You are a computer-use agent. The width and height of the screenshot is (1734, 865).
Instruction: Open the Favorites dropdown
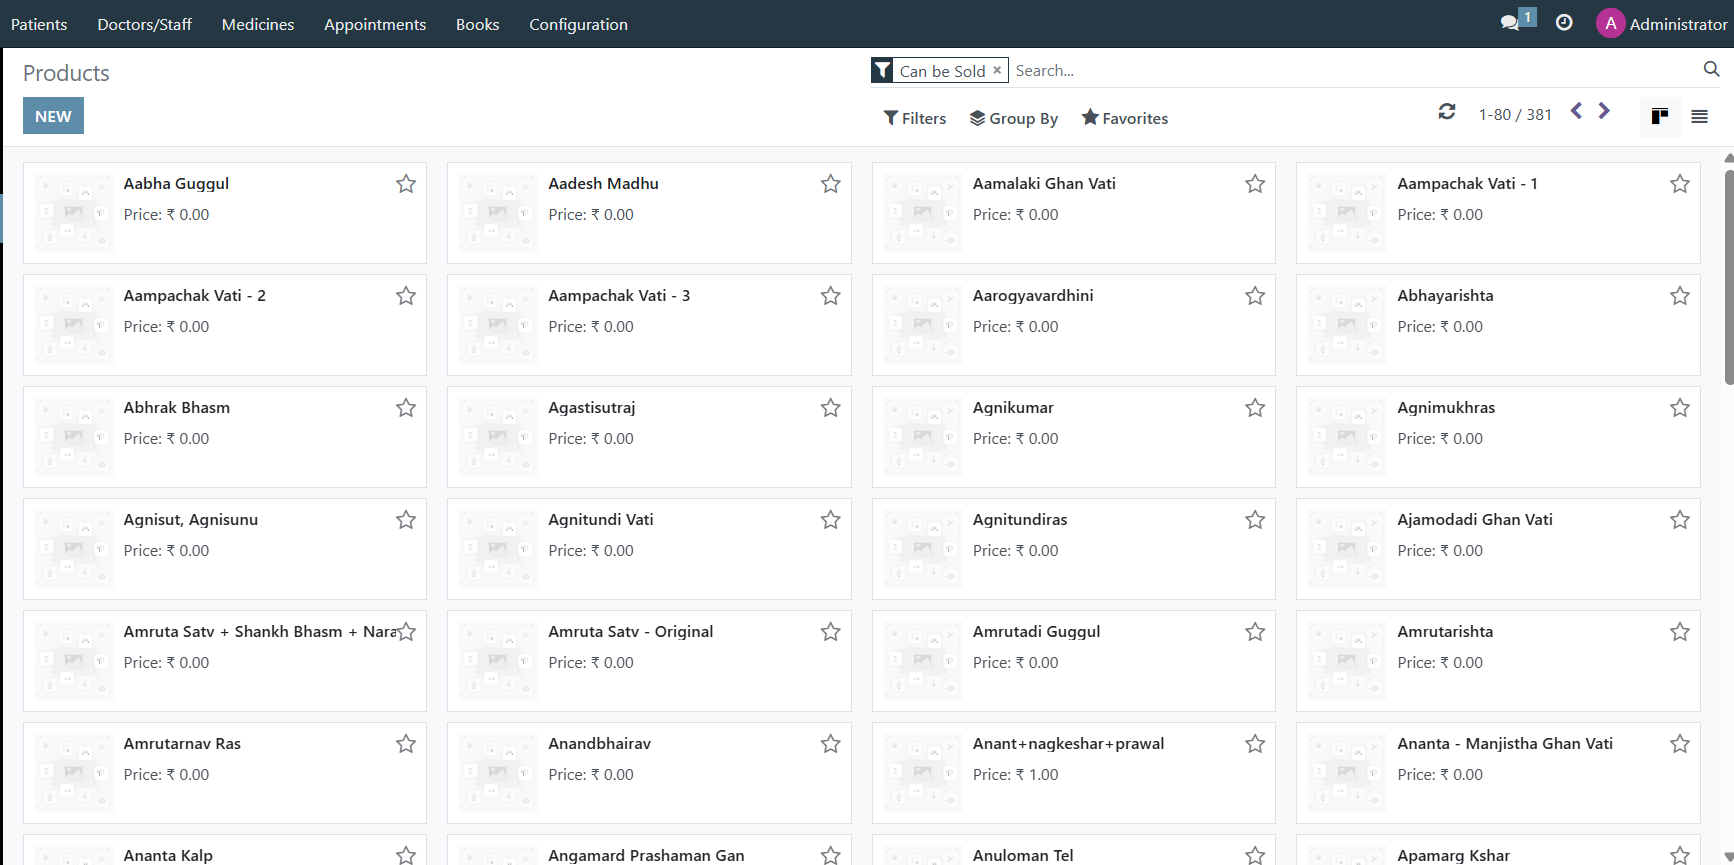click(1124, 118)
